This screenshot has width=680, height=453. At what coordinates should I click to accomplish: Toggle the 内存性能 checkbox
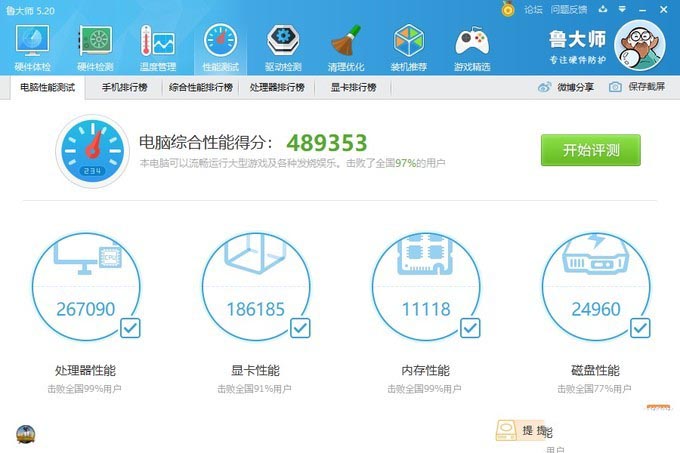(470, 328)
